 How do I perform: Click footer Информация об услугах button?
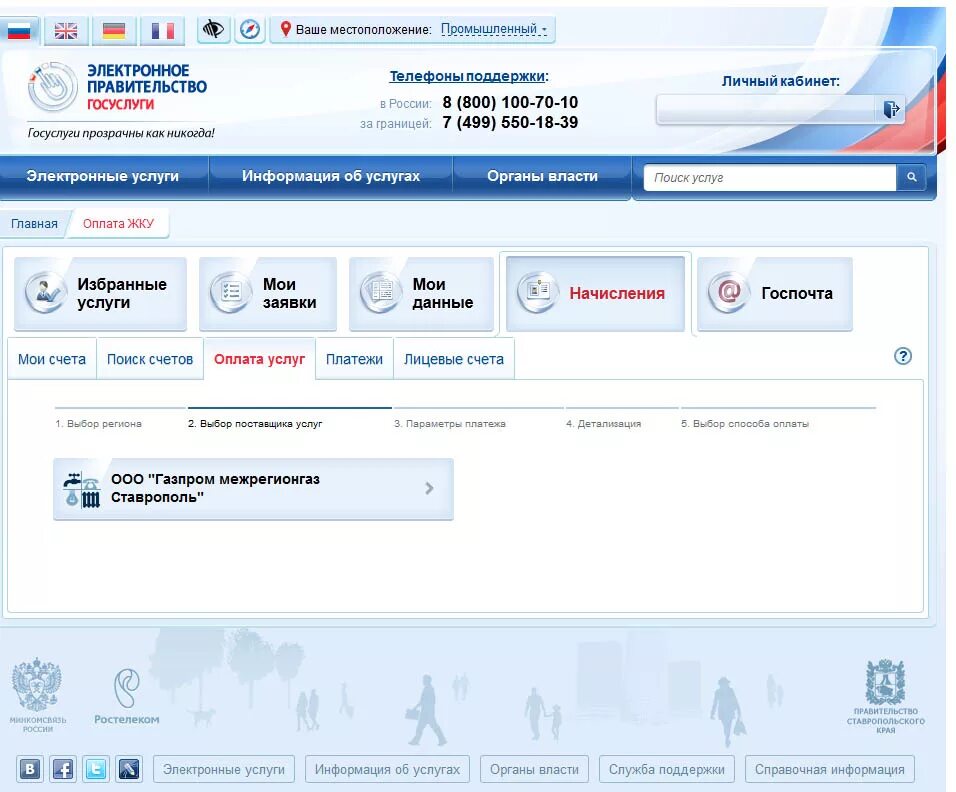tap(387, 769)
